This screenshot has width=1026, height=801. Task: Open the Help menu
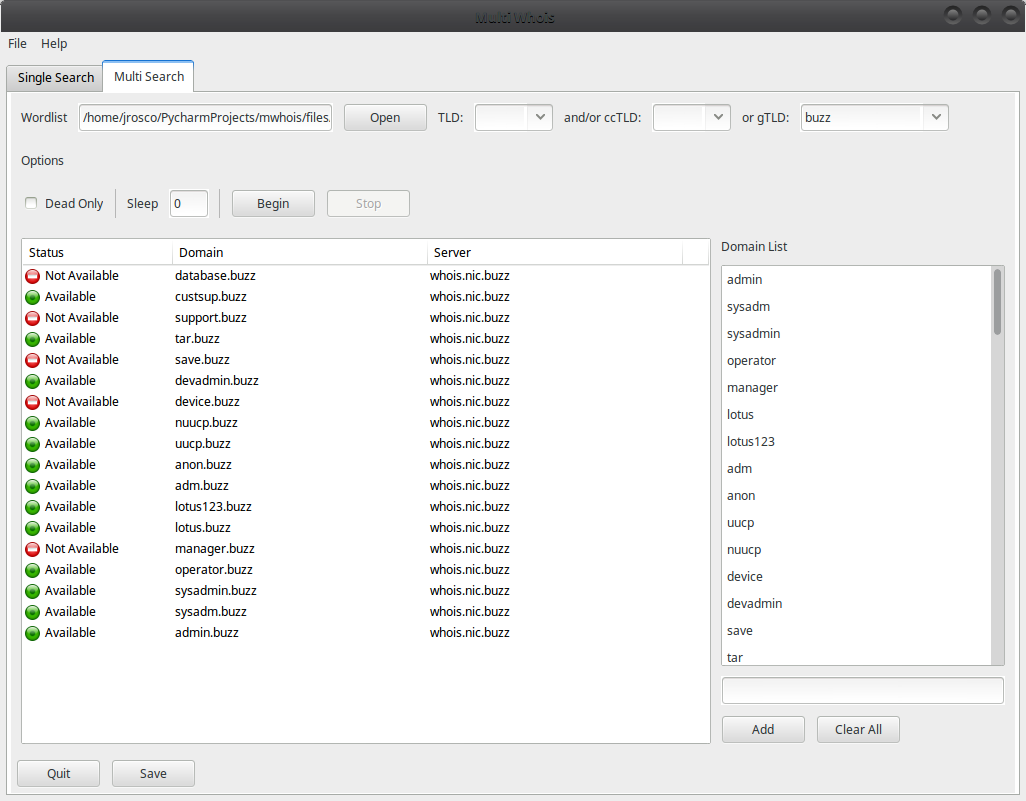(x=54, y=44)
